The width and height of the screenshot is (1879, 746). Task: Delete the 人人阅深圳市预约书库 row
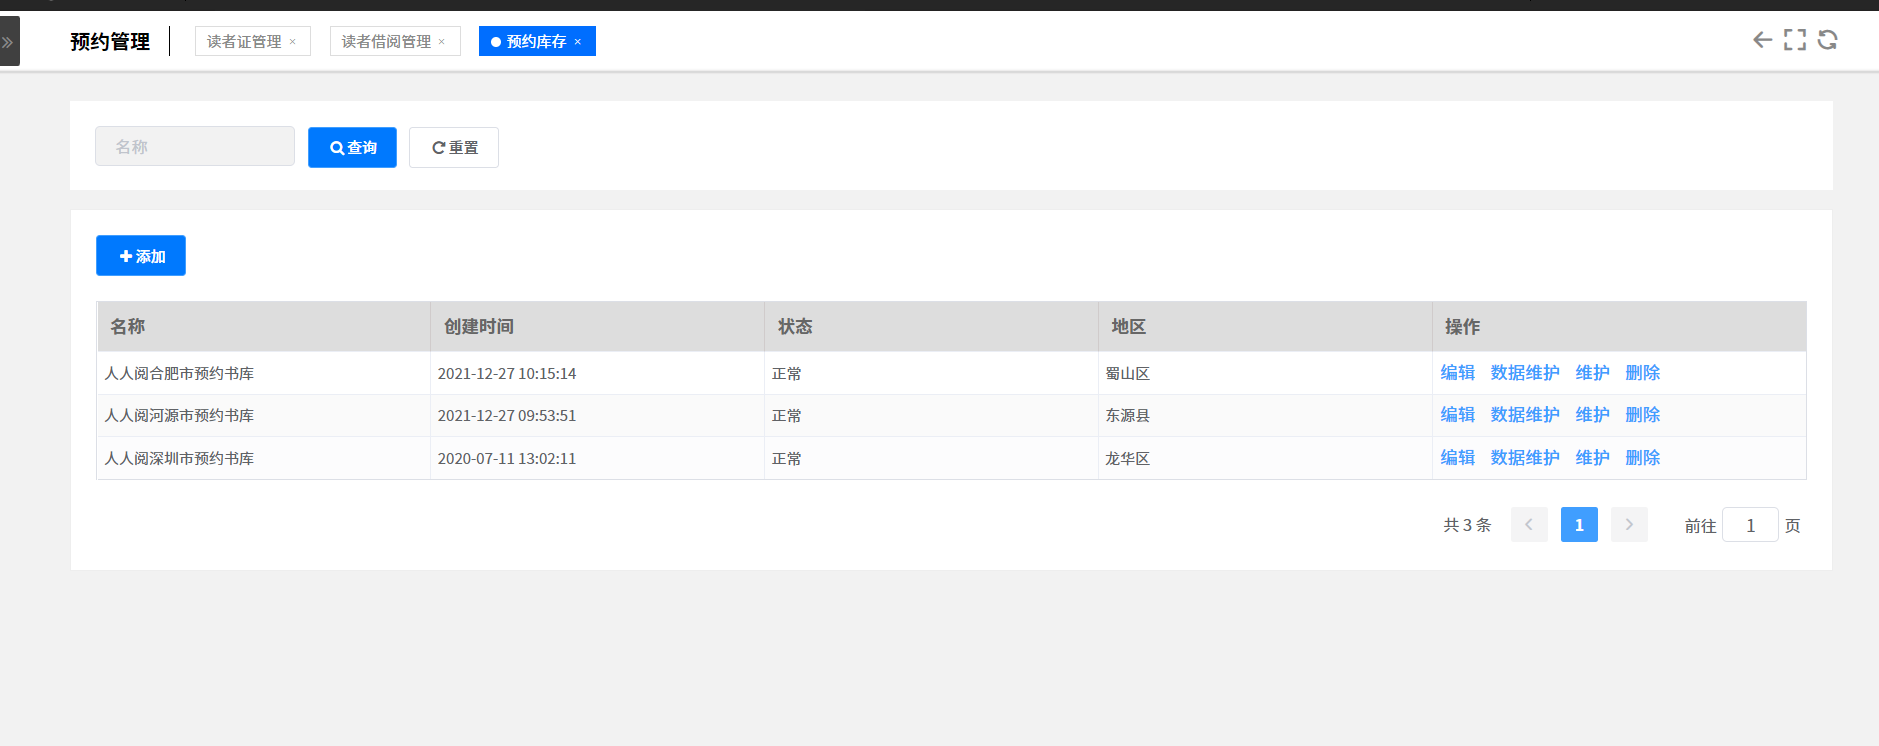coord(1642,458)
